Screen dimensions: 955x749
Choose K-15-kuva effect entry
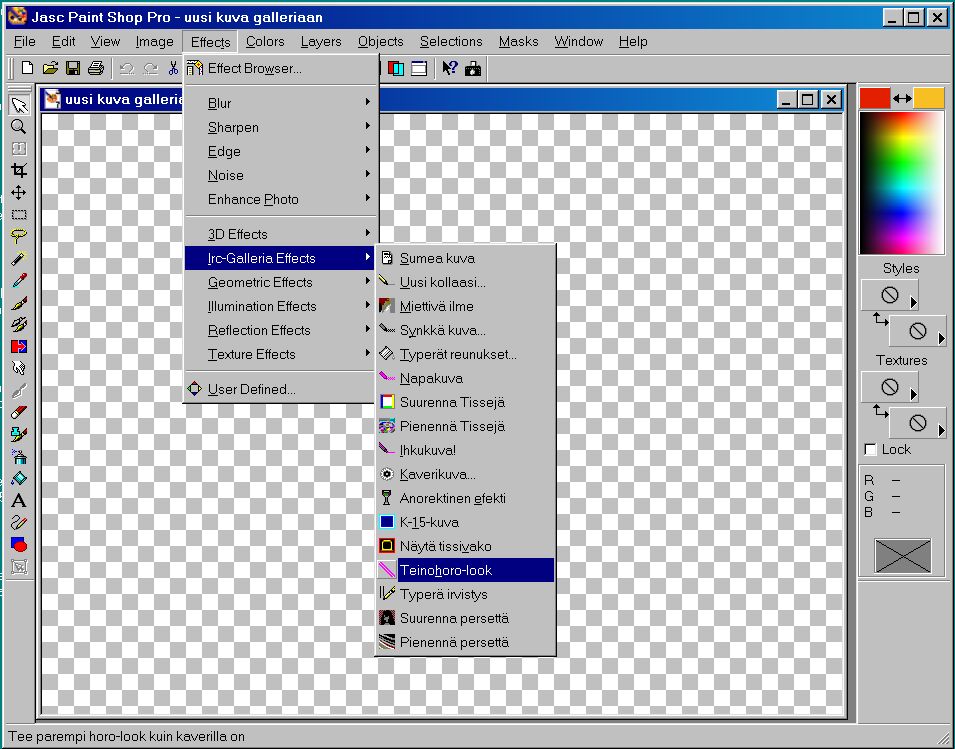465,522
